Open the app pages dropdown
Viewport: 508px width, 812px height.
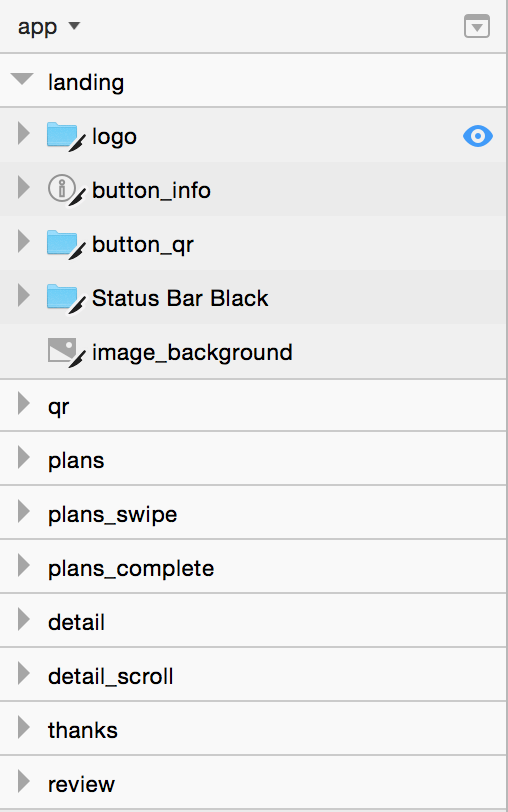tap(49, 26)
